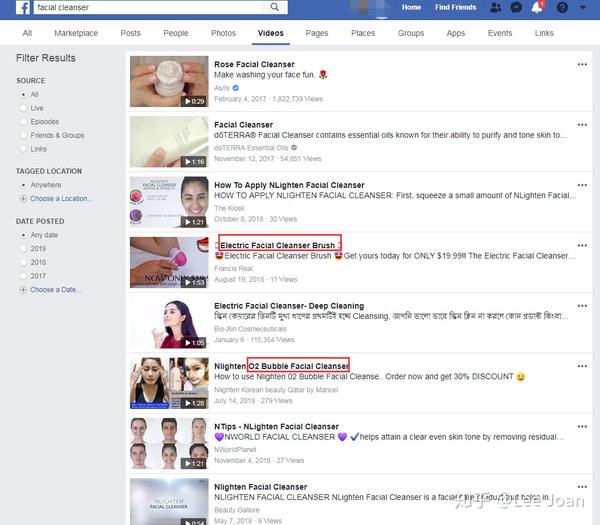The width and height of the screenshot is (600, 525).
Task: Click the Facebook logo icon
Action: (x=23, y=7)
